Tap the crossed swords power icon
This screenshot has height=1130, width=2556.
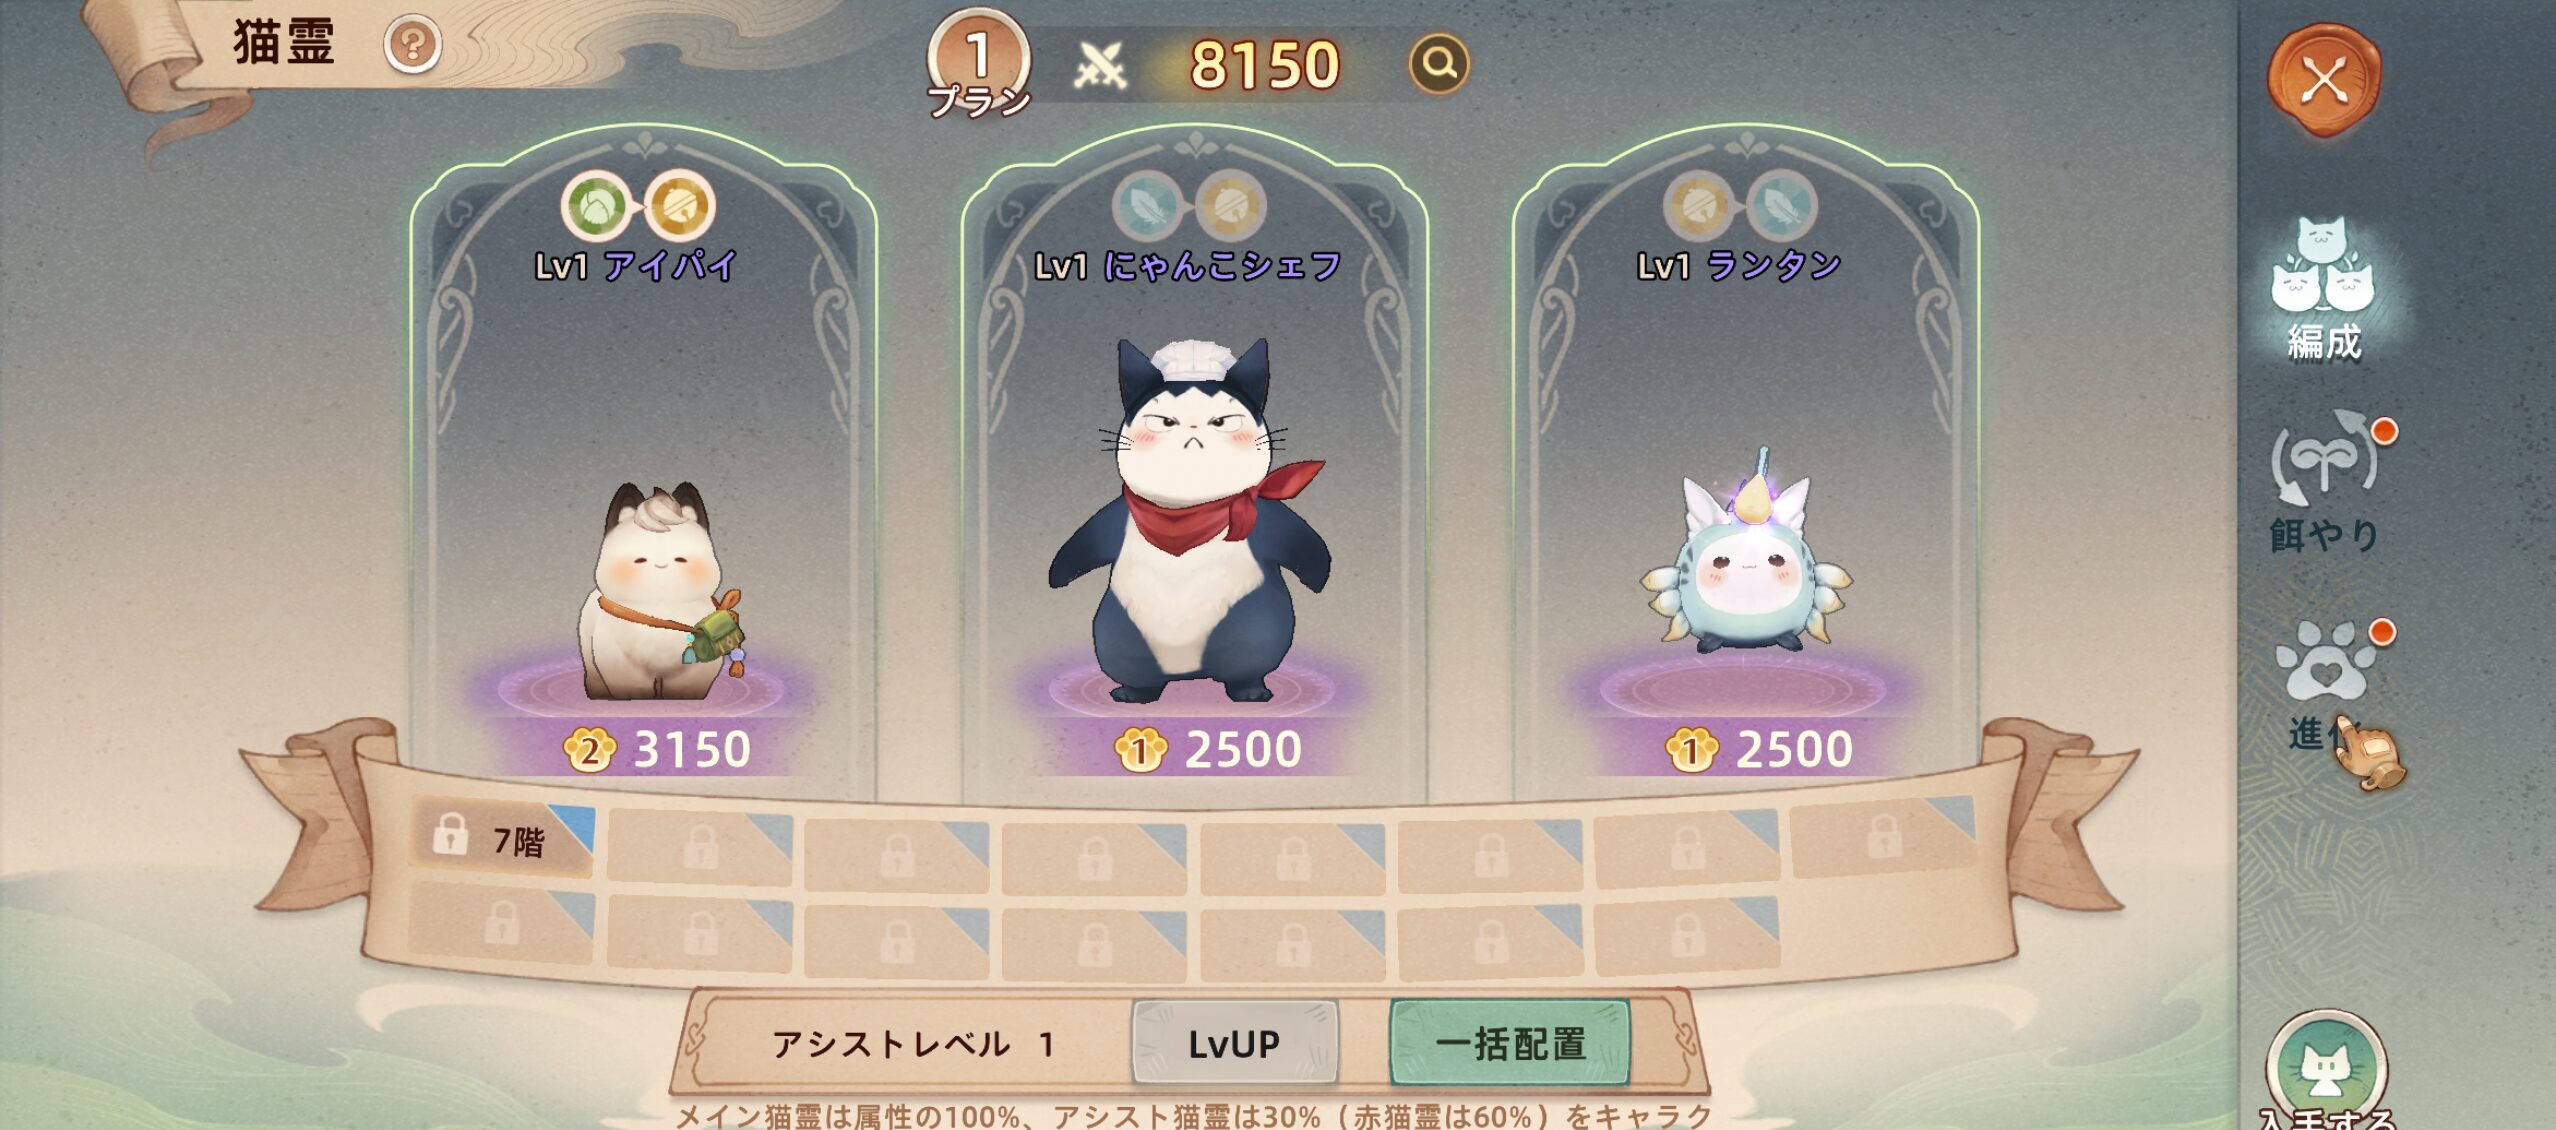tap(1100, 66)
